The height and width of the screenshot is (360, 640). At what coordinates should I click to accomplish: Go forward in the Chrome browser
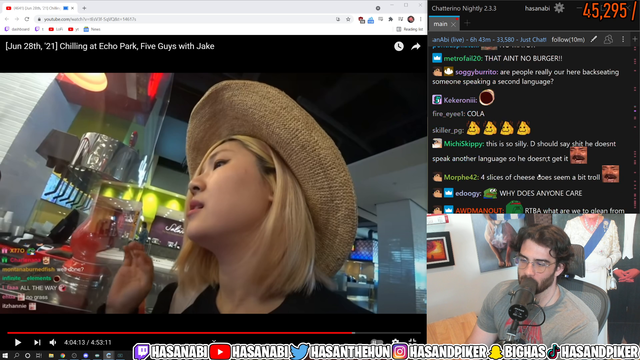(x=17, y=19)
